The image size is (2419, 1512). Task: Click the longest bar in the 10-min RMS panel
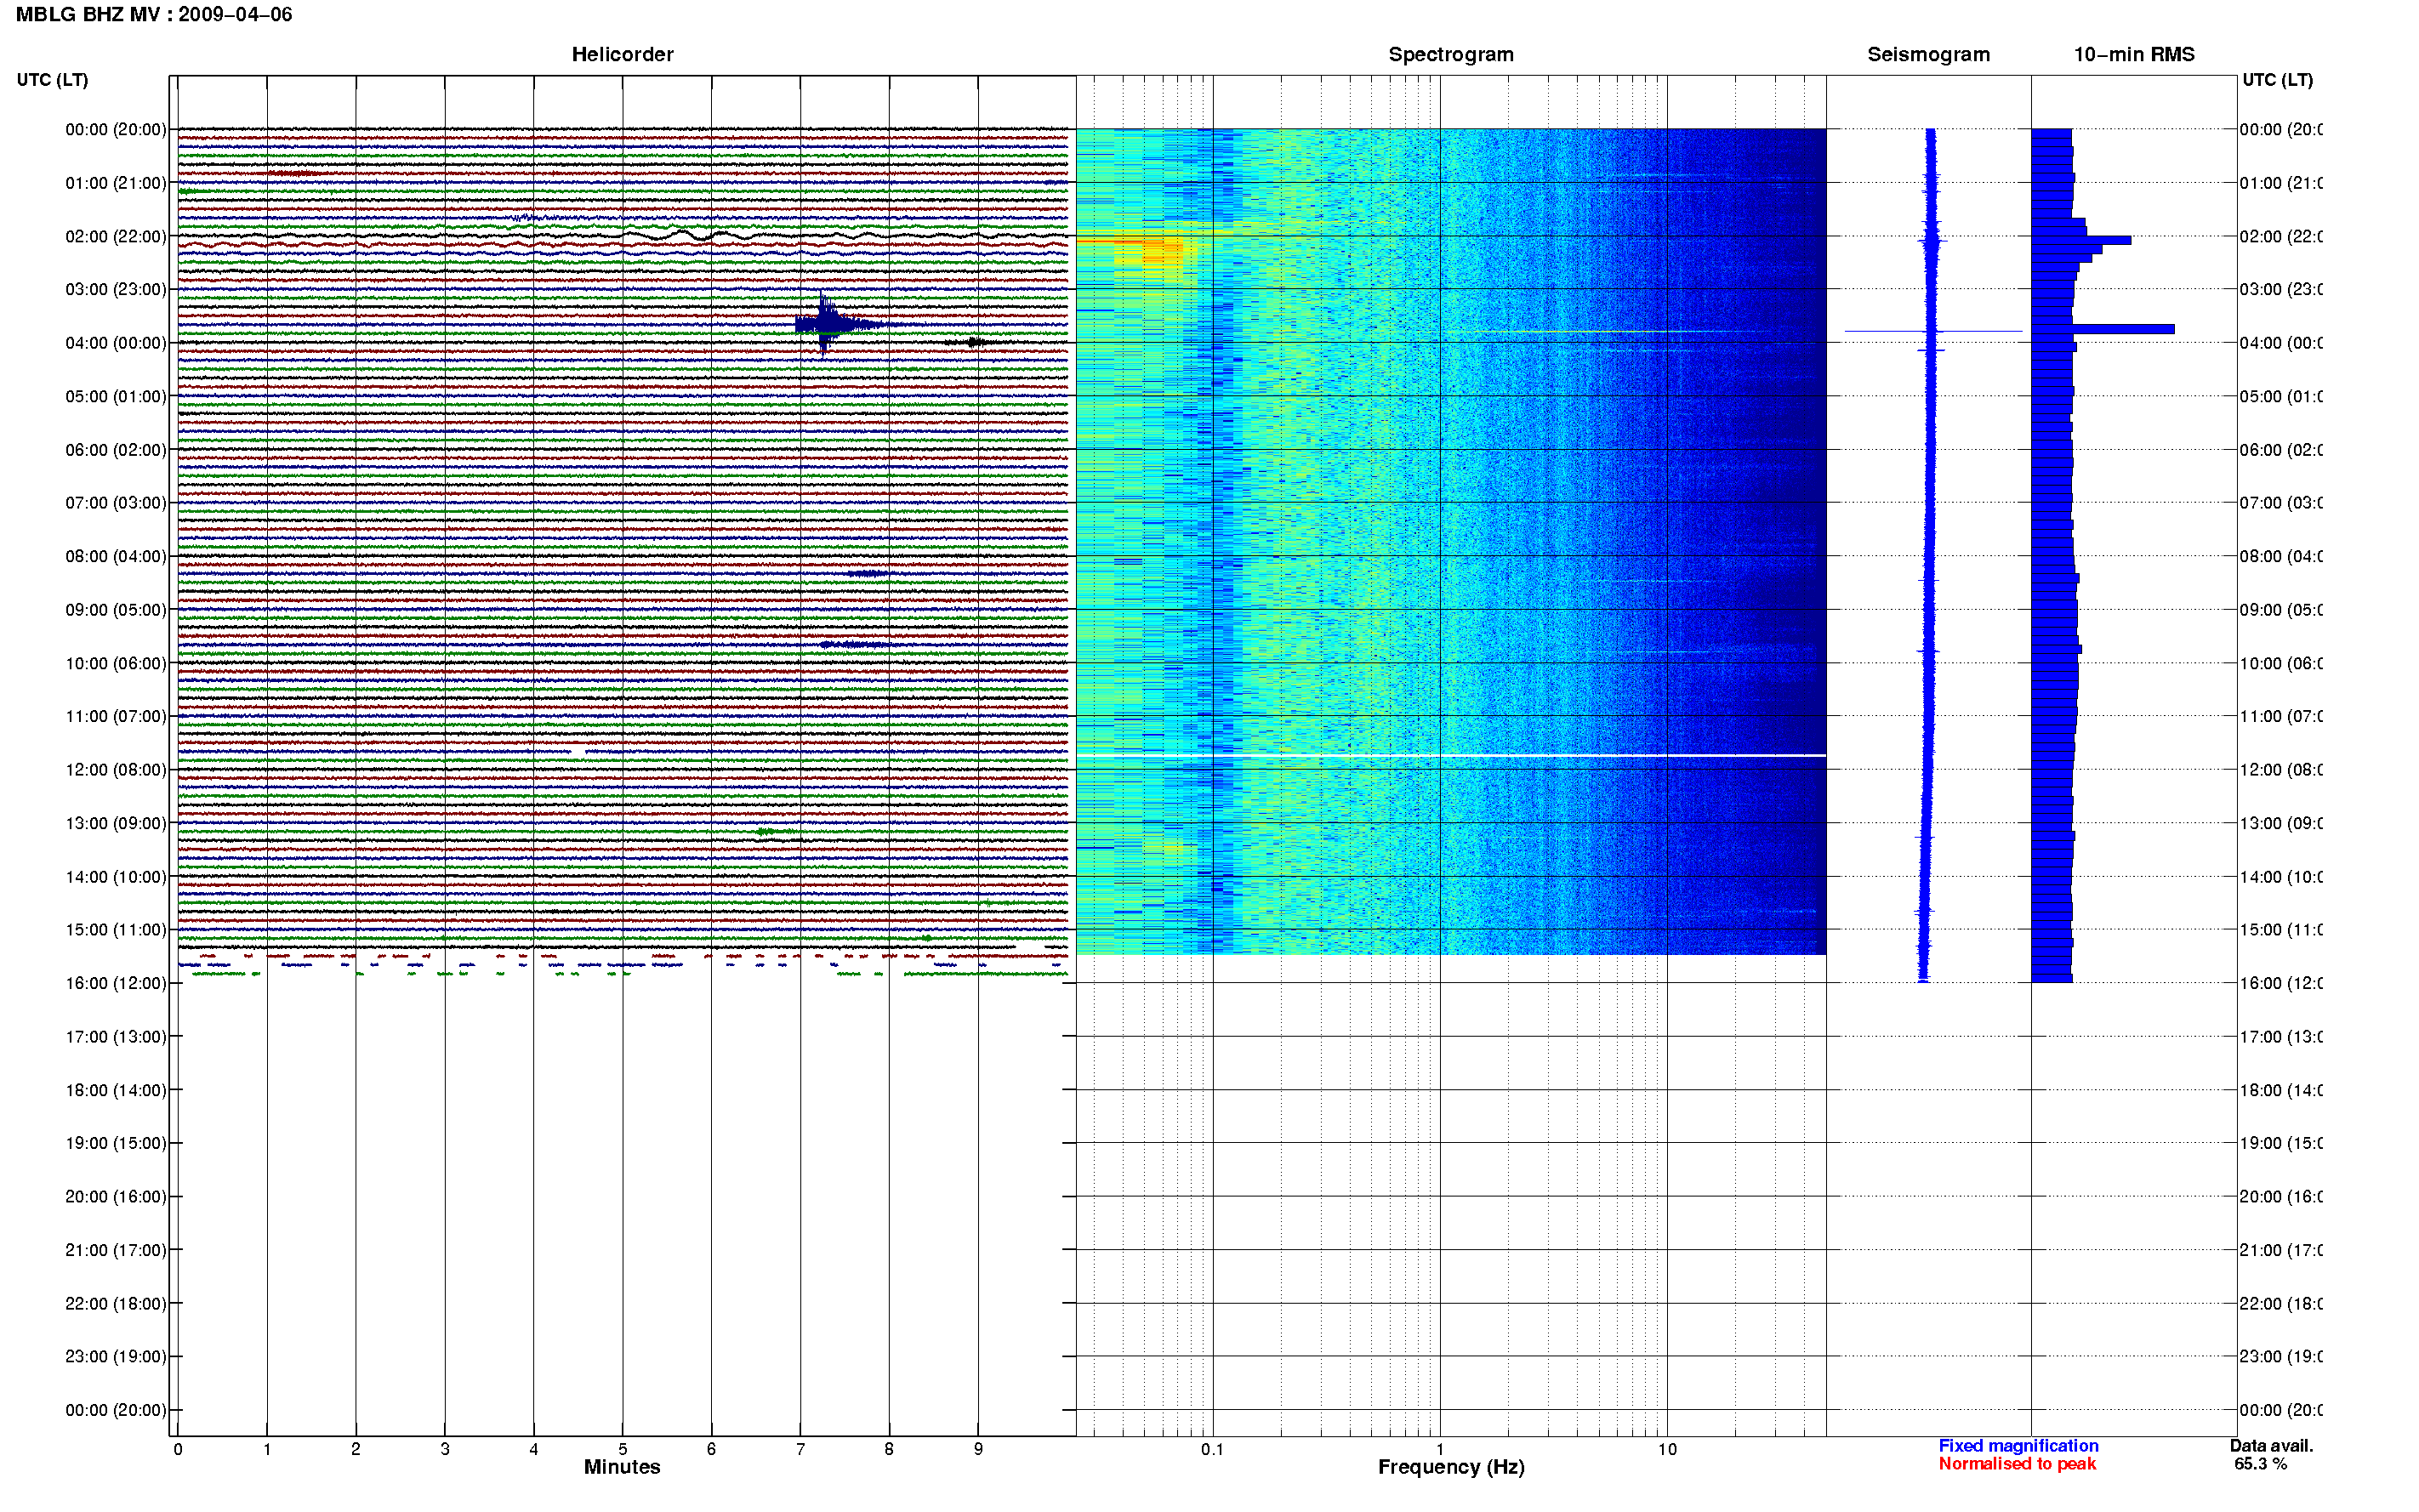point(2103,329)
